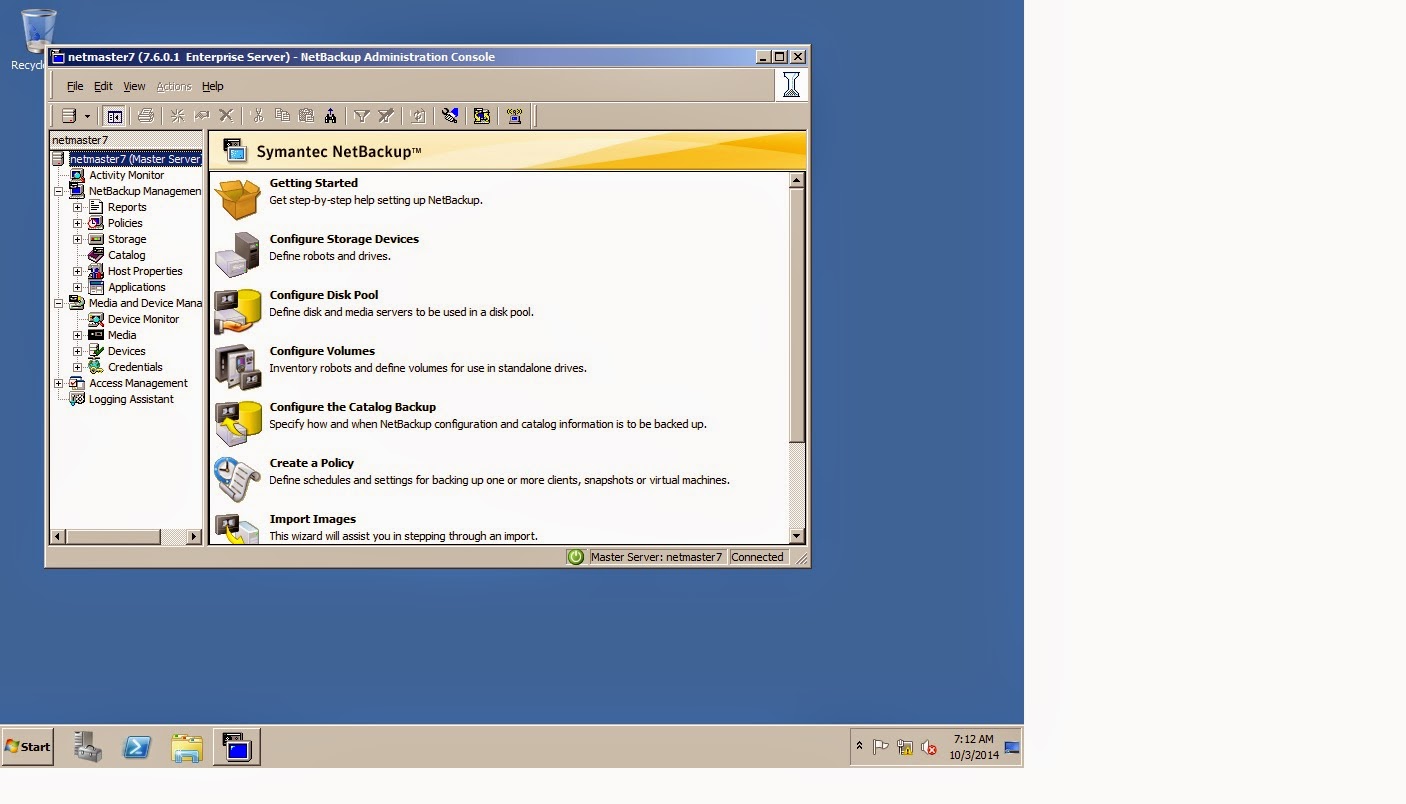The image size is (1406, 804).
Task: Toggle the tree pane view toolbar button
Action: click(x=114, y=115)
